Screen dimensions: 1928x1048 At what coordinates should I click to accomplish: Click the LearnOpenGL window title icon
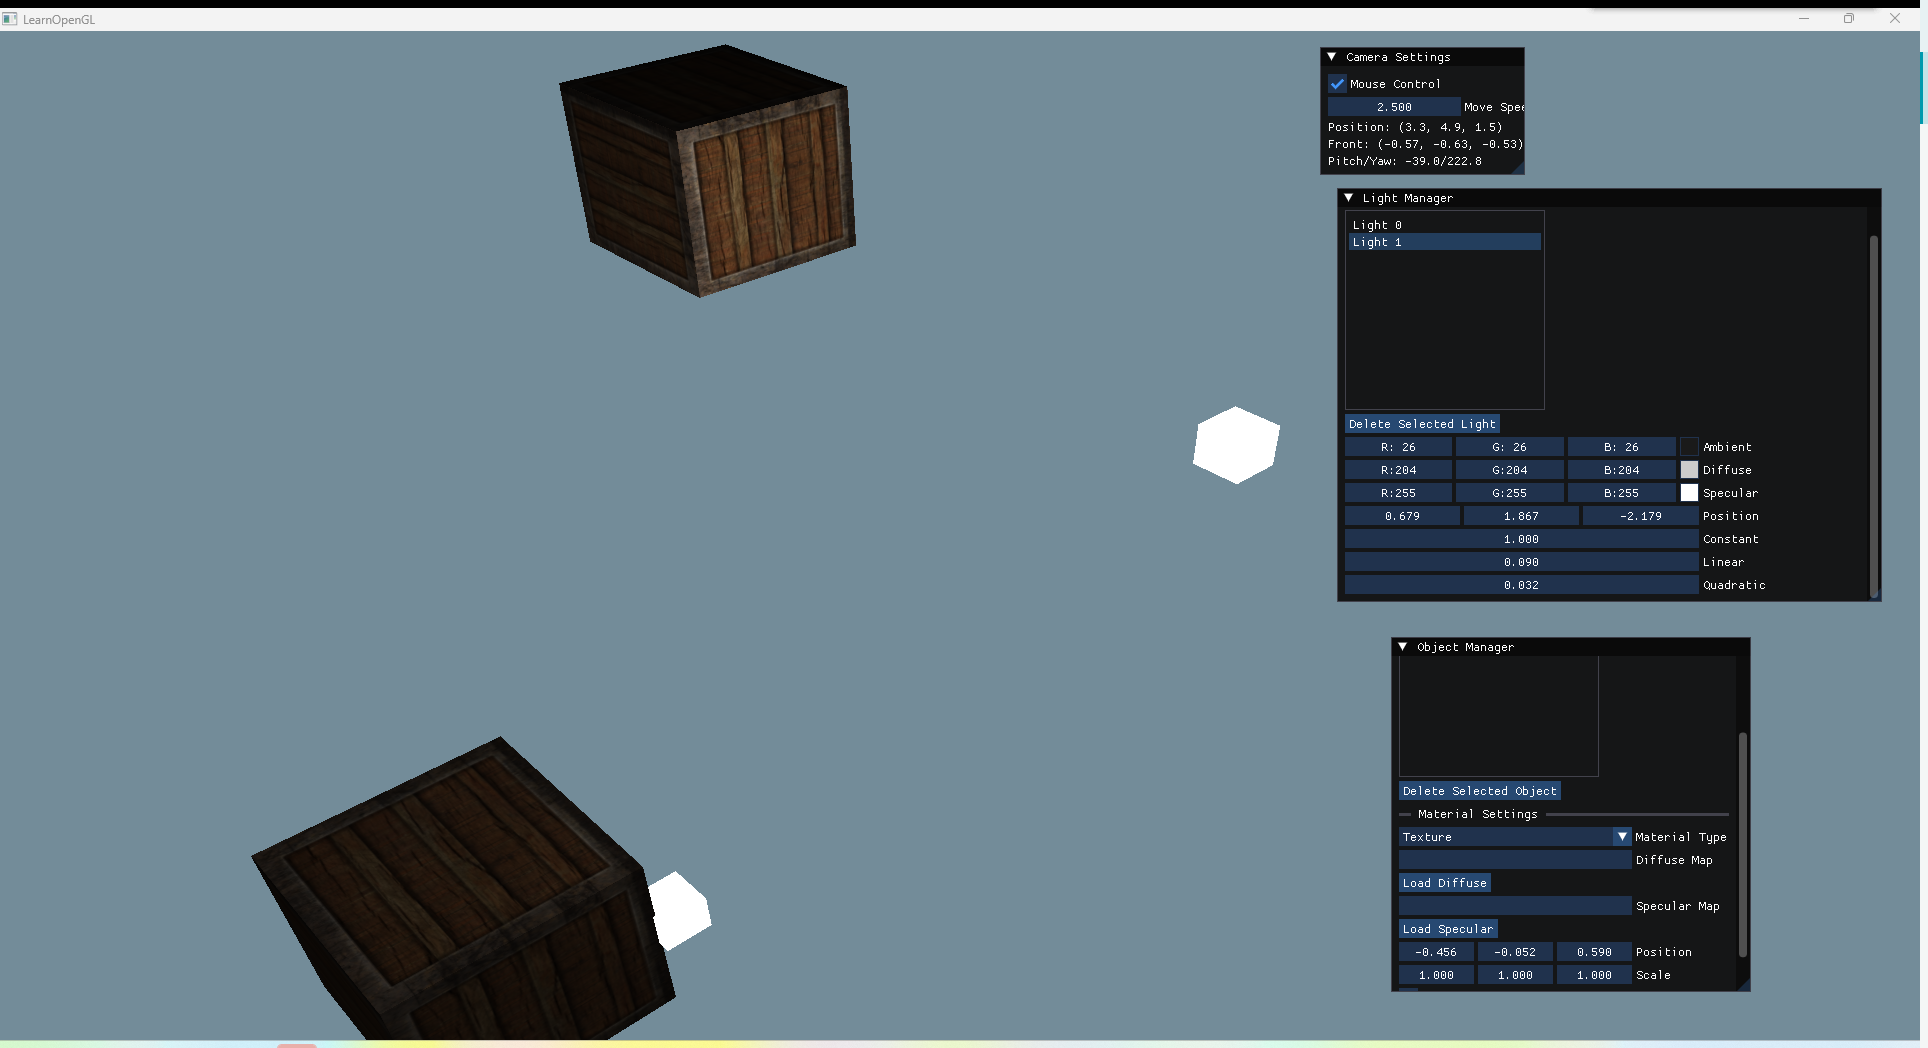click(x=10, y=19)
